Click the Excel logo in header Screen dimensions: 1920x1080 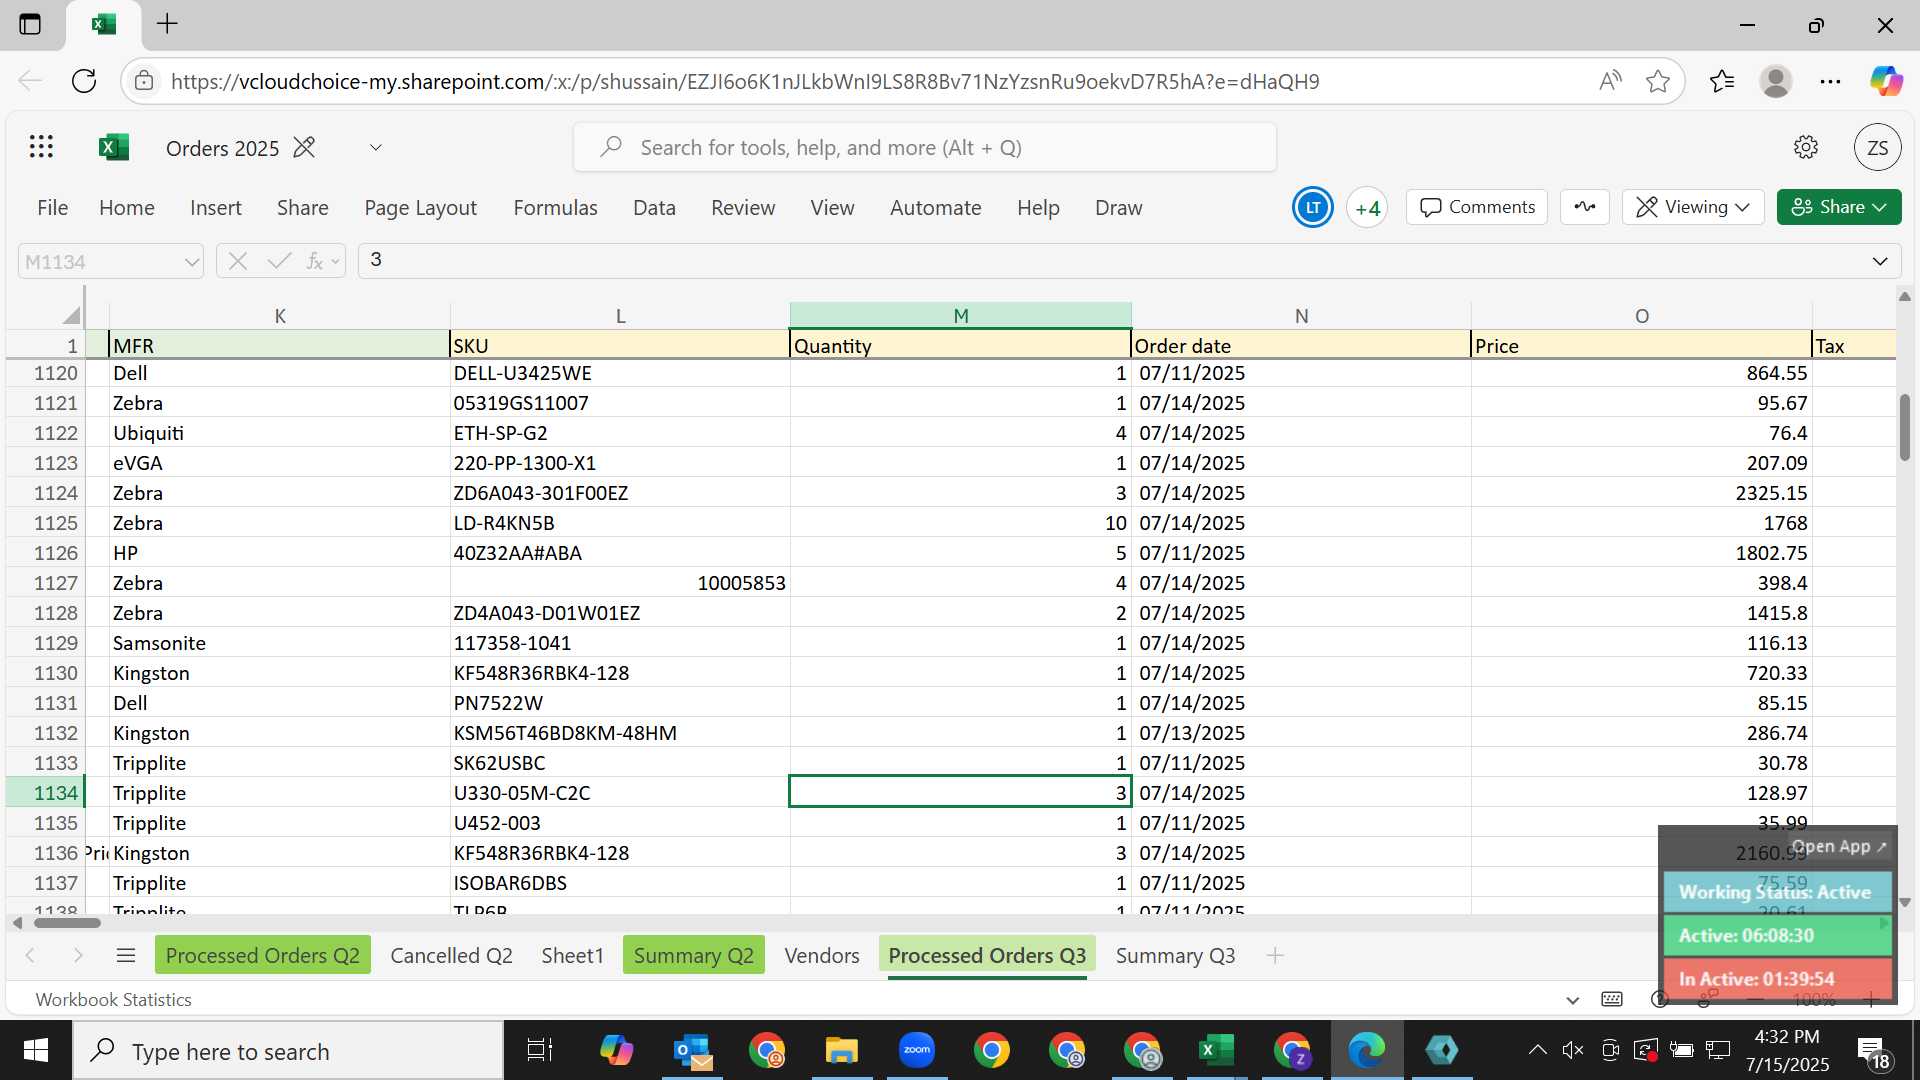pos(114,147)
